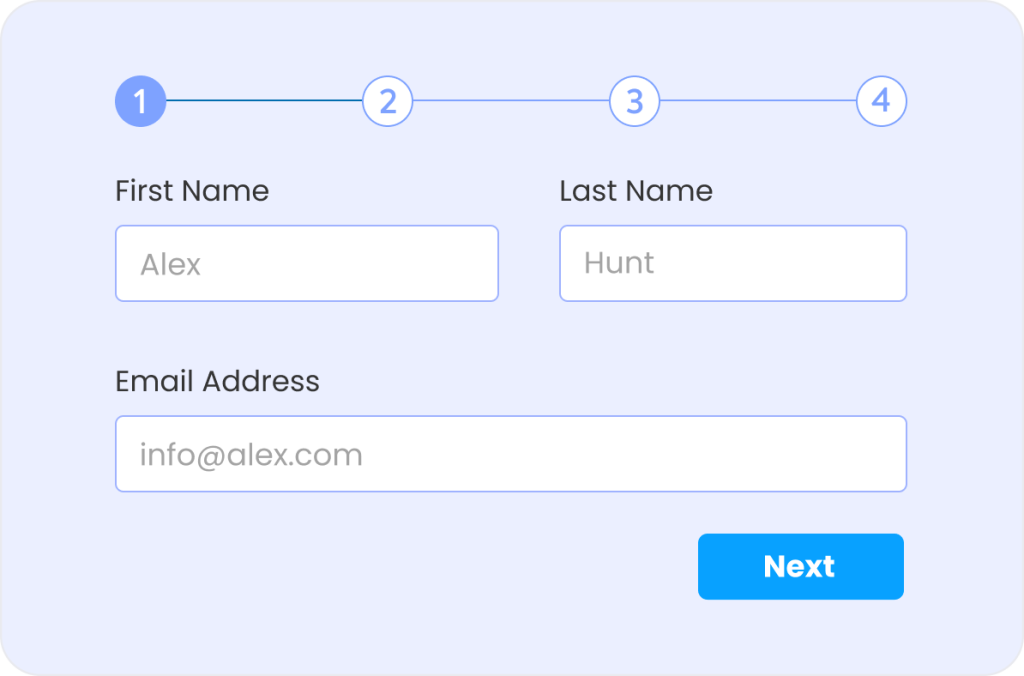Click the connector line between steps 2 and 3
Image resolution: width=1024 pixels, height=676 pixels.
(x=511, y=101)
